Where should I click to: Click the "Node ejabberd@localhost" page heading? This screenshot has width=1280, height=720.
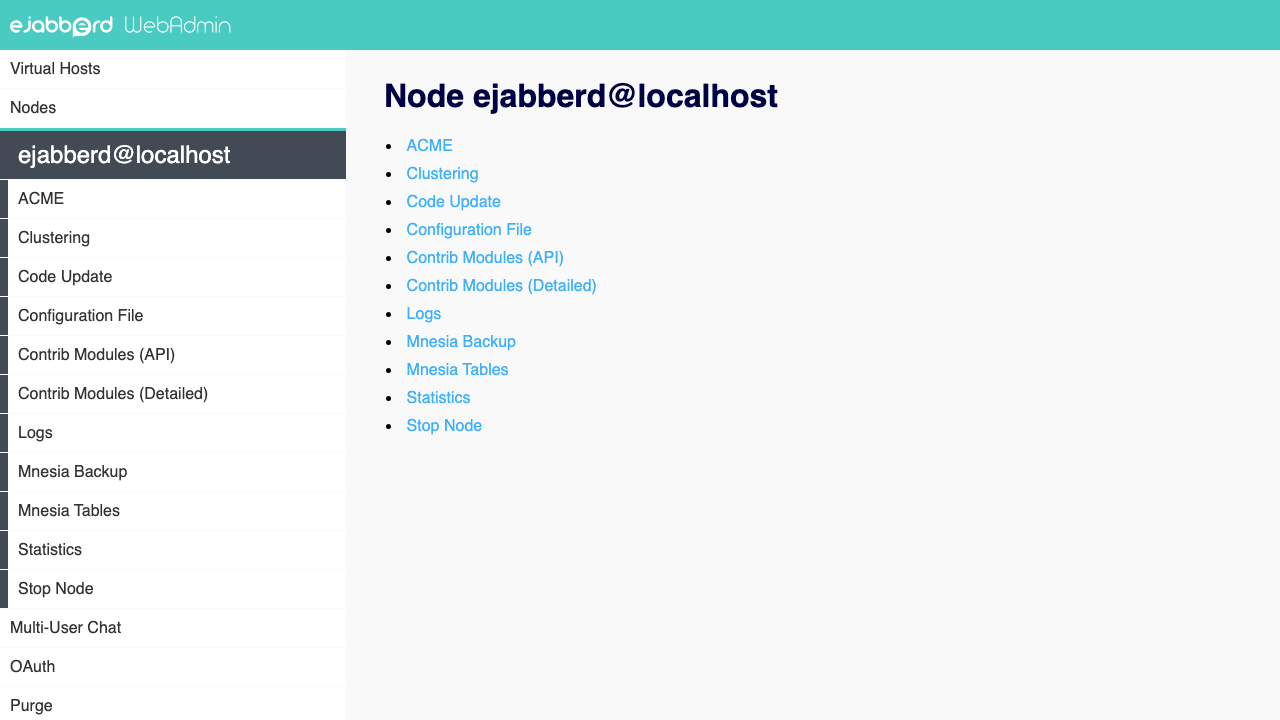(581, 96)
